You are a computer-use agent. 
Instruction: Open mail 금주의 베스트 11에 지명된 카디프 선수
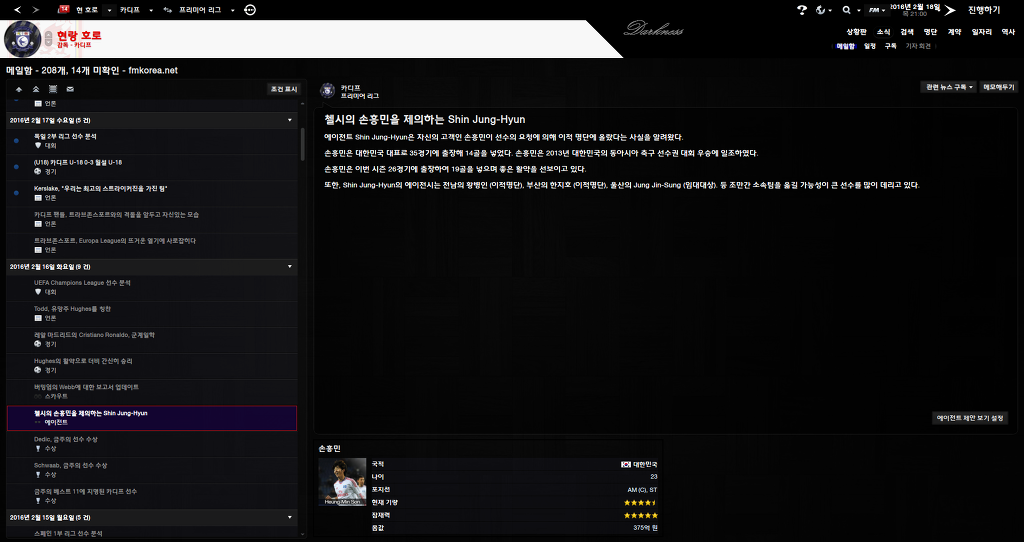coord(152,496)
